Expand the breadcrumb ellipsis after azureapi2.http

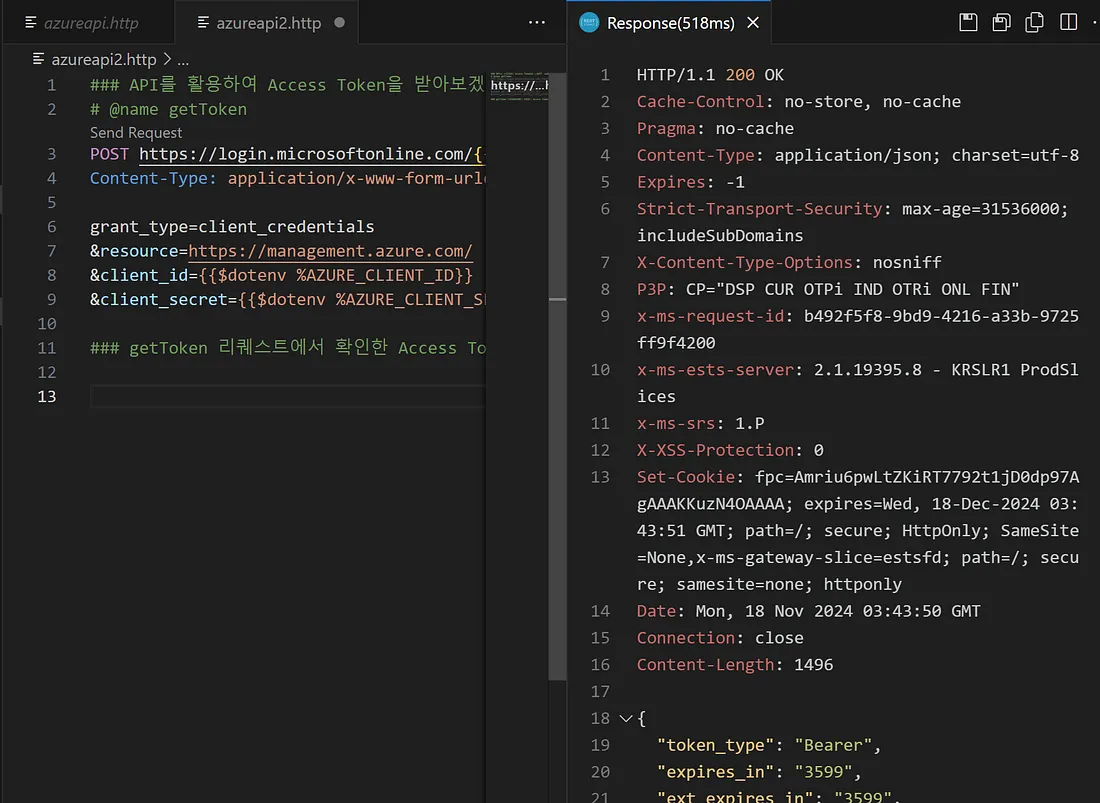[x=183, y=59]
